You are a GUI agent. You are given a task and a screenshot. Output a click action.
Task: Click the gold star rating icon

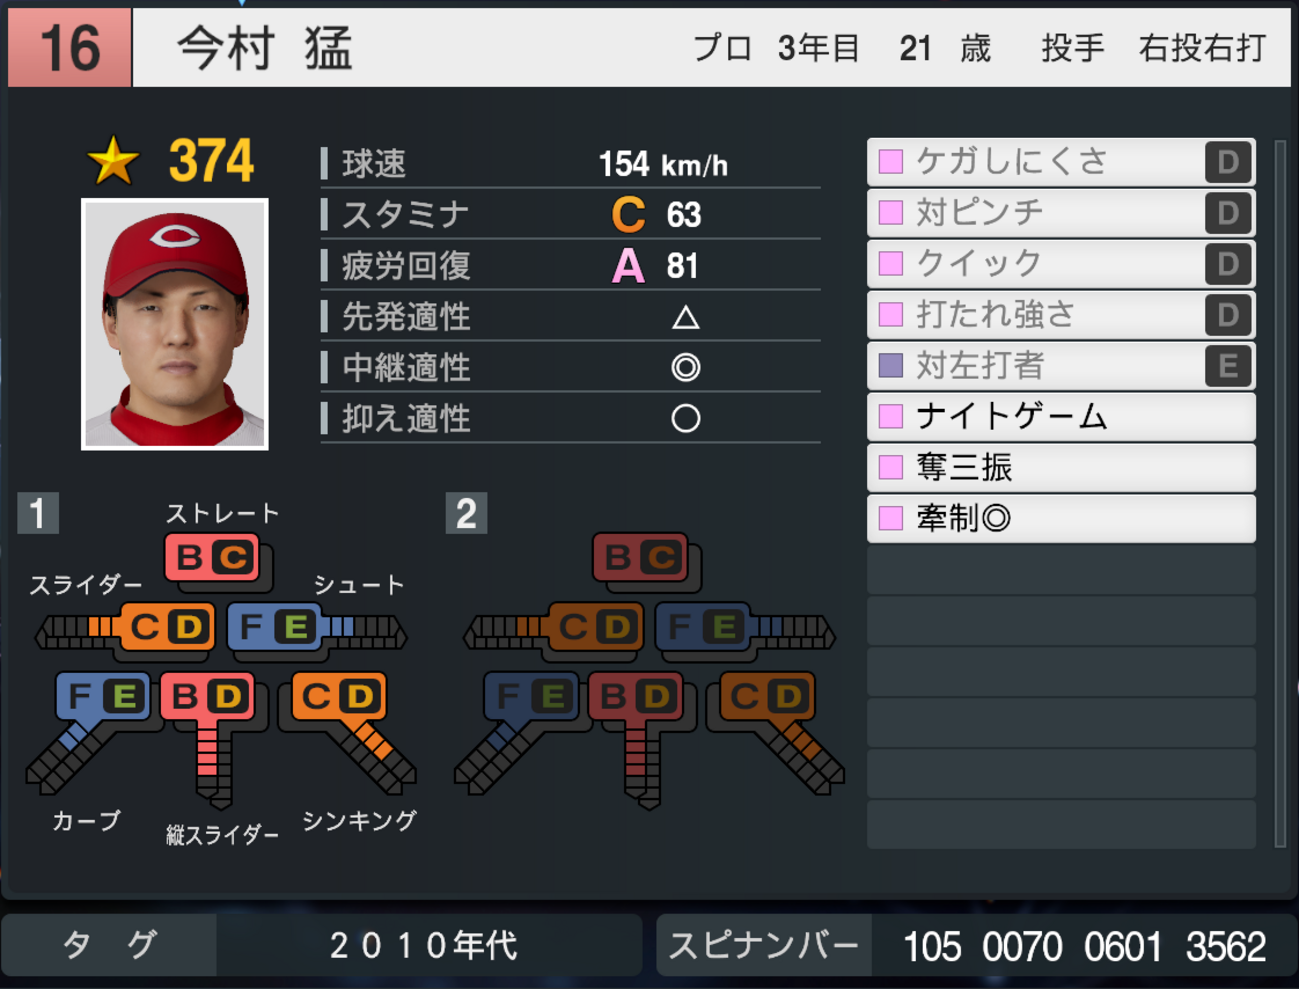click(x=113, y=161)
